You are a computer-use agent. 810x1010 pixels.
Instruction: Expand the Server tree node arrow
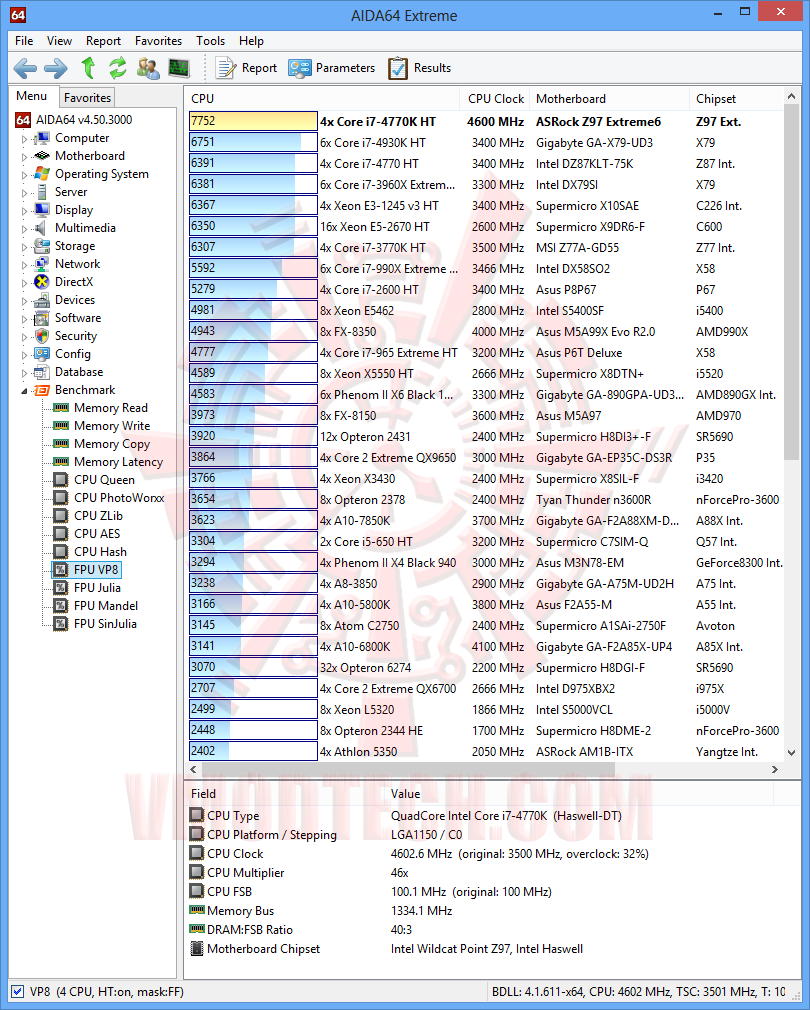pos(24,193)
